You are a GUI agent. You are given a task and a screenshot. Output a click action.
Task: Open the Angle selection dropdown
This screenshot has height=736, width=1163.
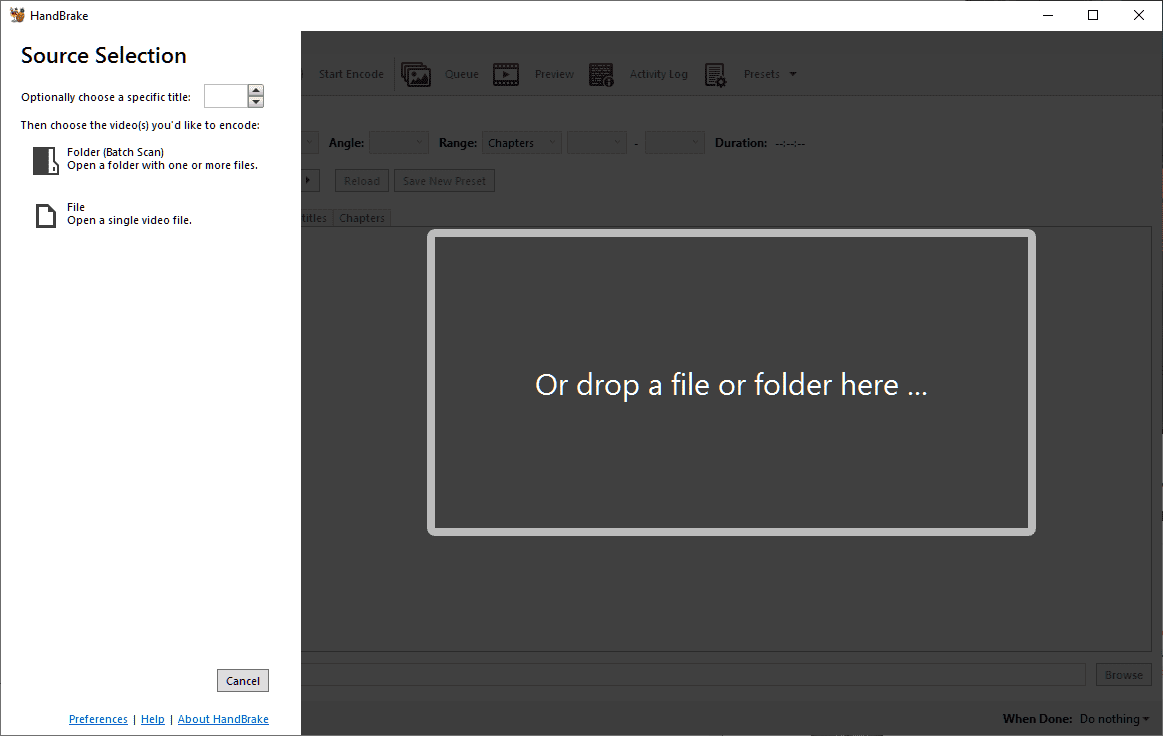[398, 142]
